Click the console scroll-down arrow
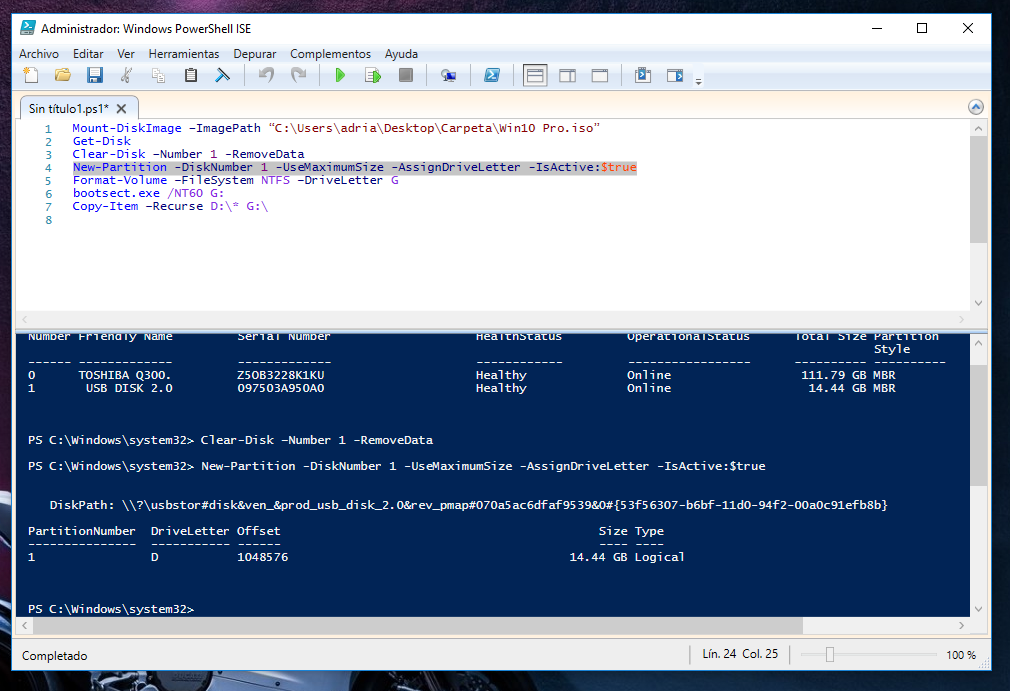Screen dimensions: 1010x691 point(978,609)
